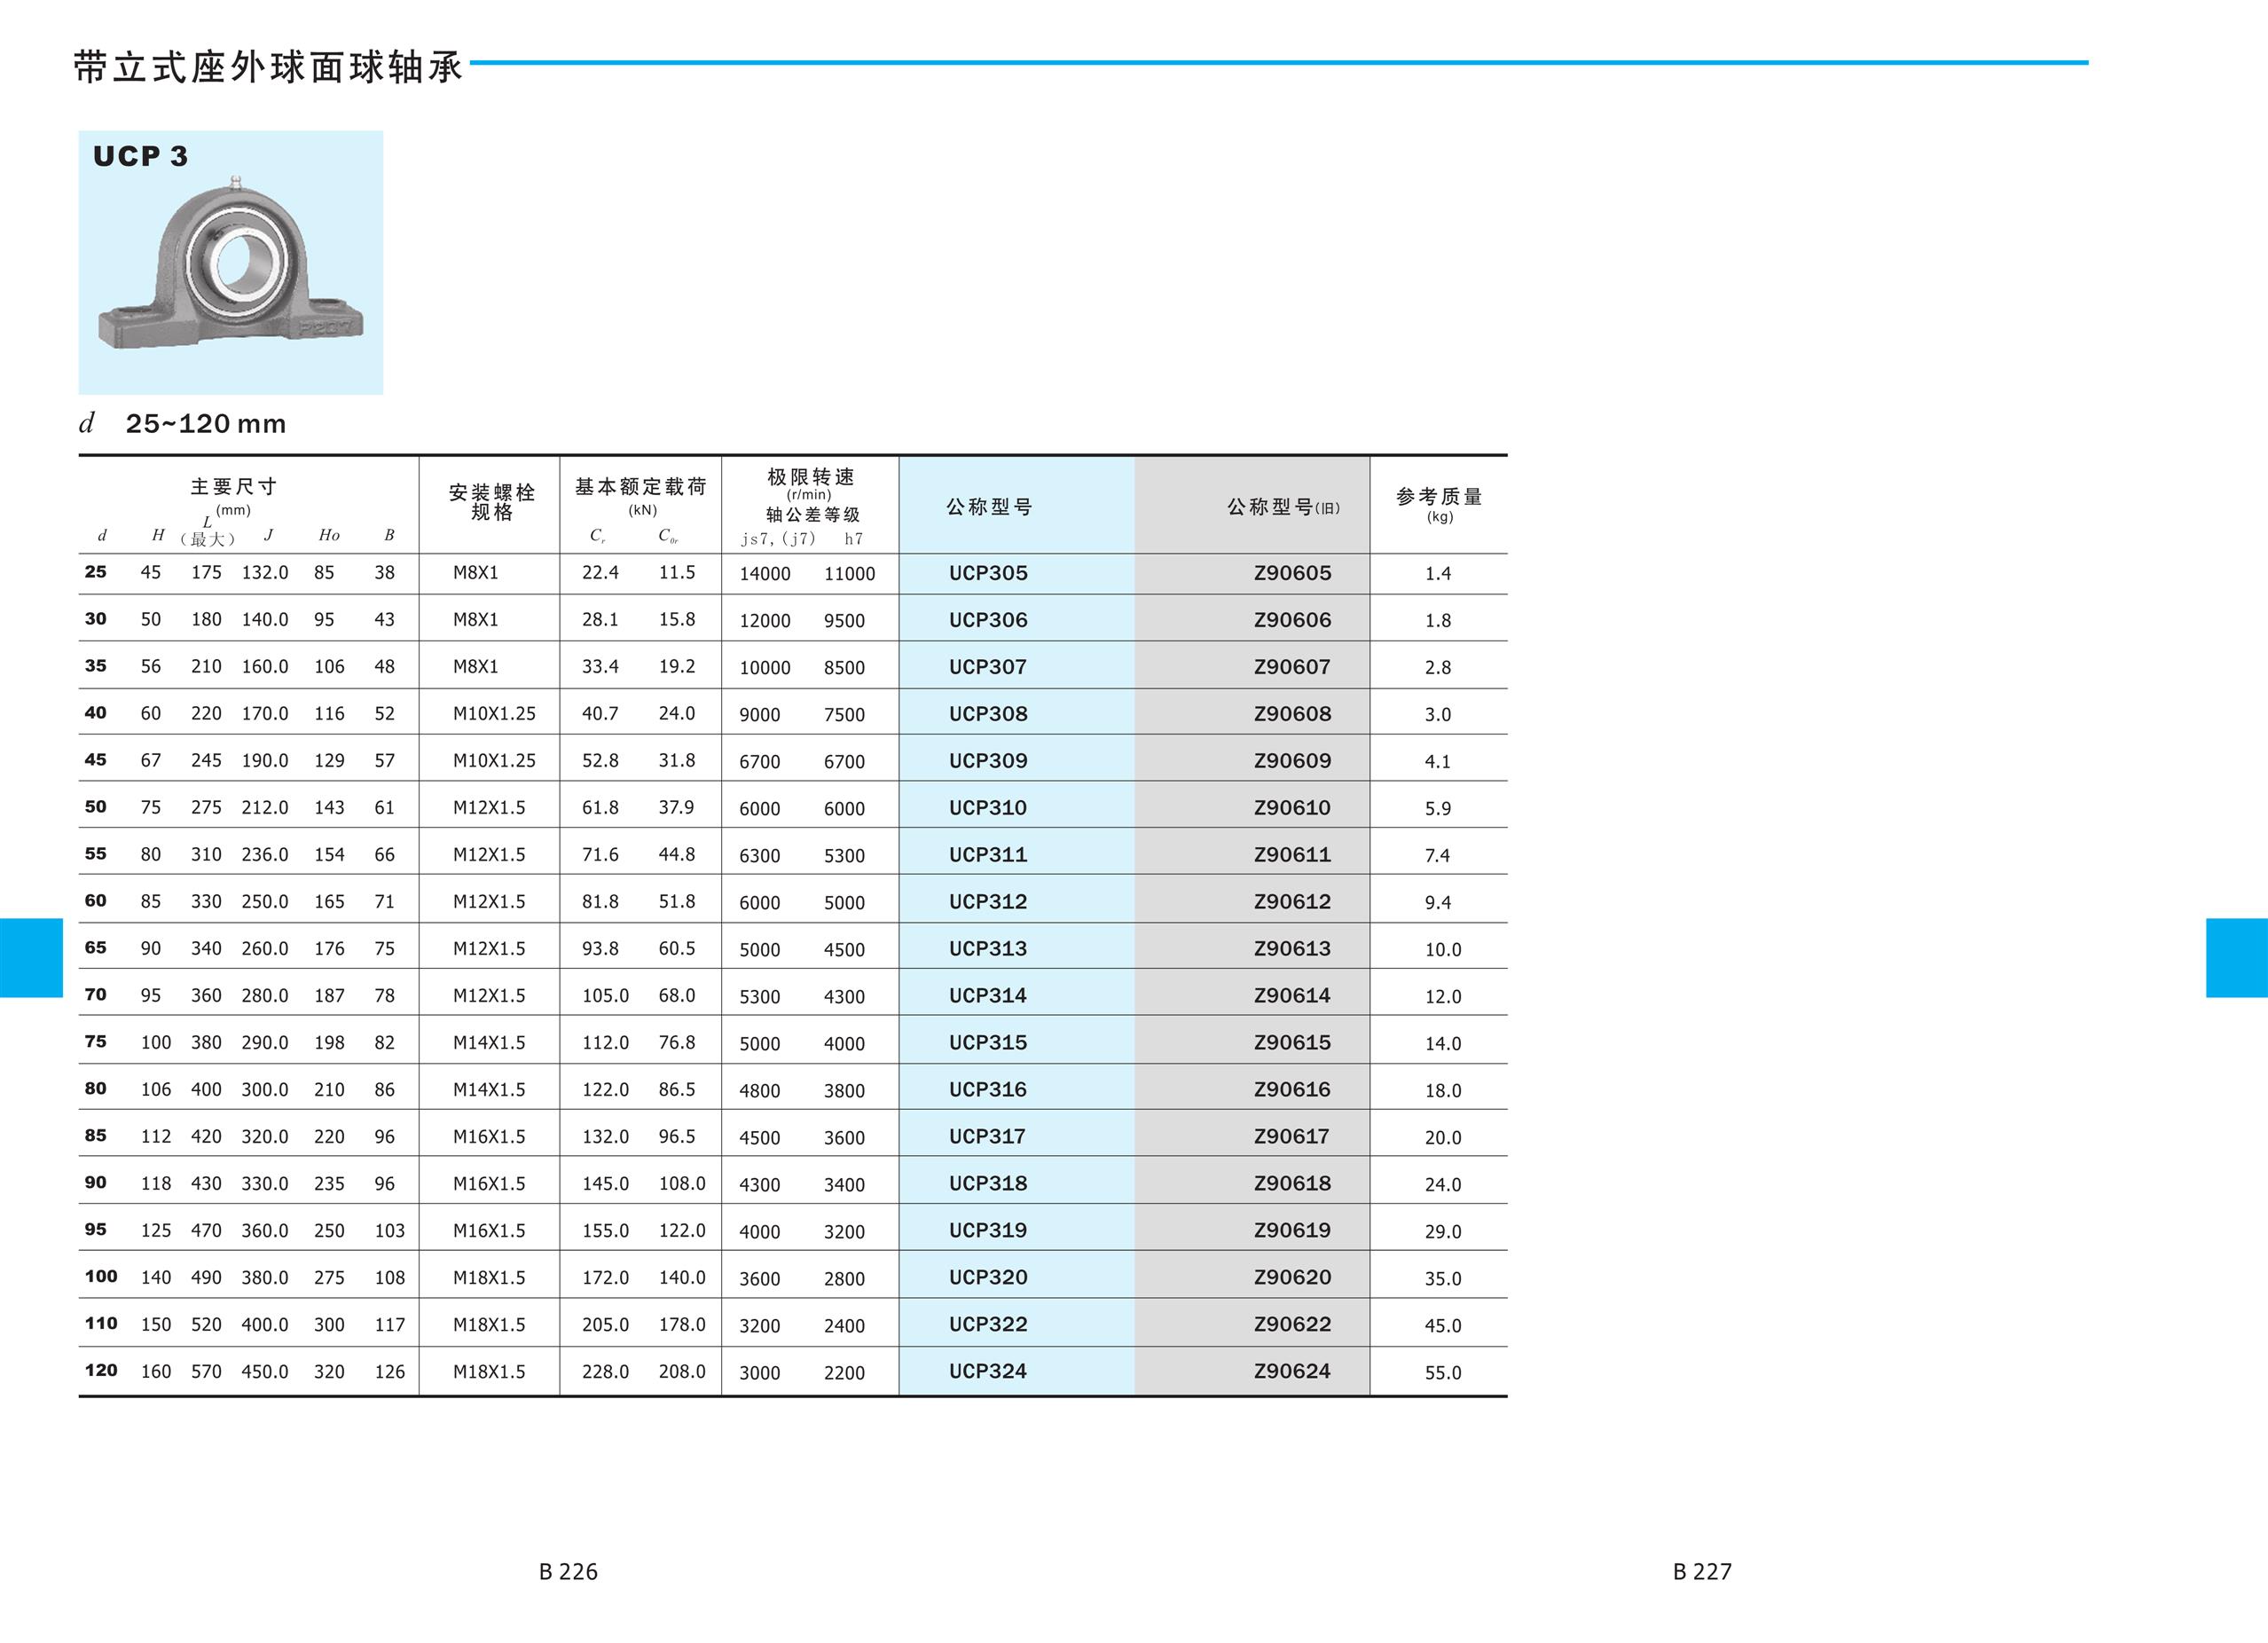
Task: Click the 基本额定载荷 column header
Action: 640,487
